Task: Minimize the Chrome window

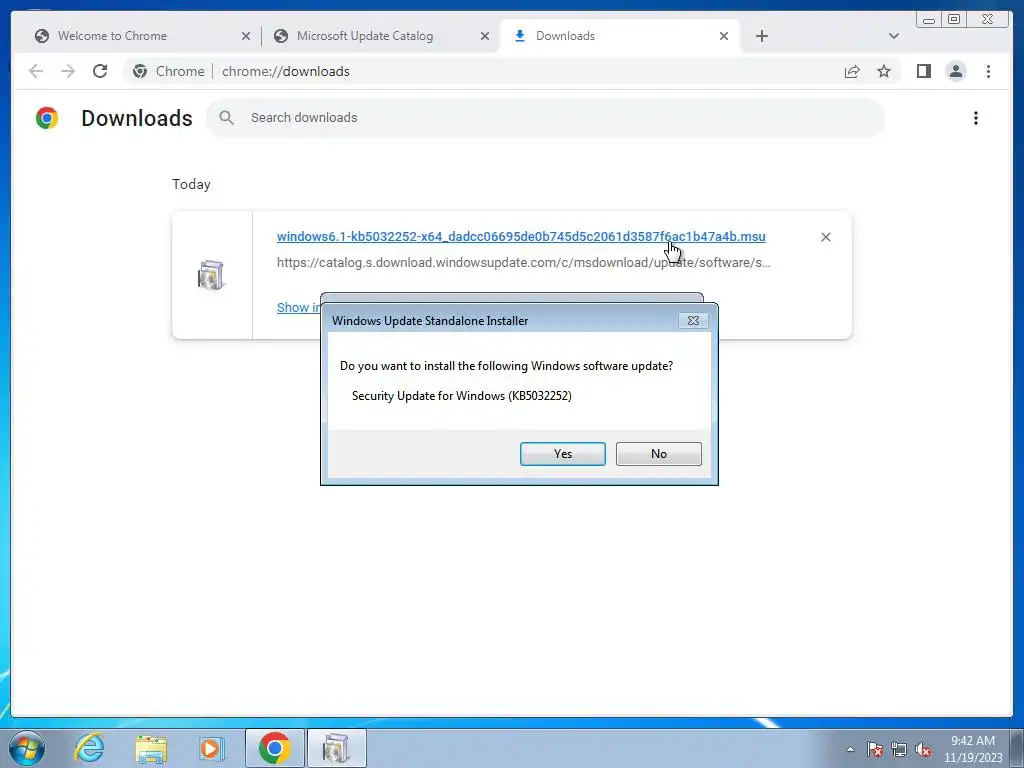Action: click(x=929, y=20)
